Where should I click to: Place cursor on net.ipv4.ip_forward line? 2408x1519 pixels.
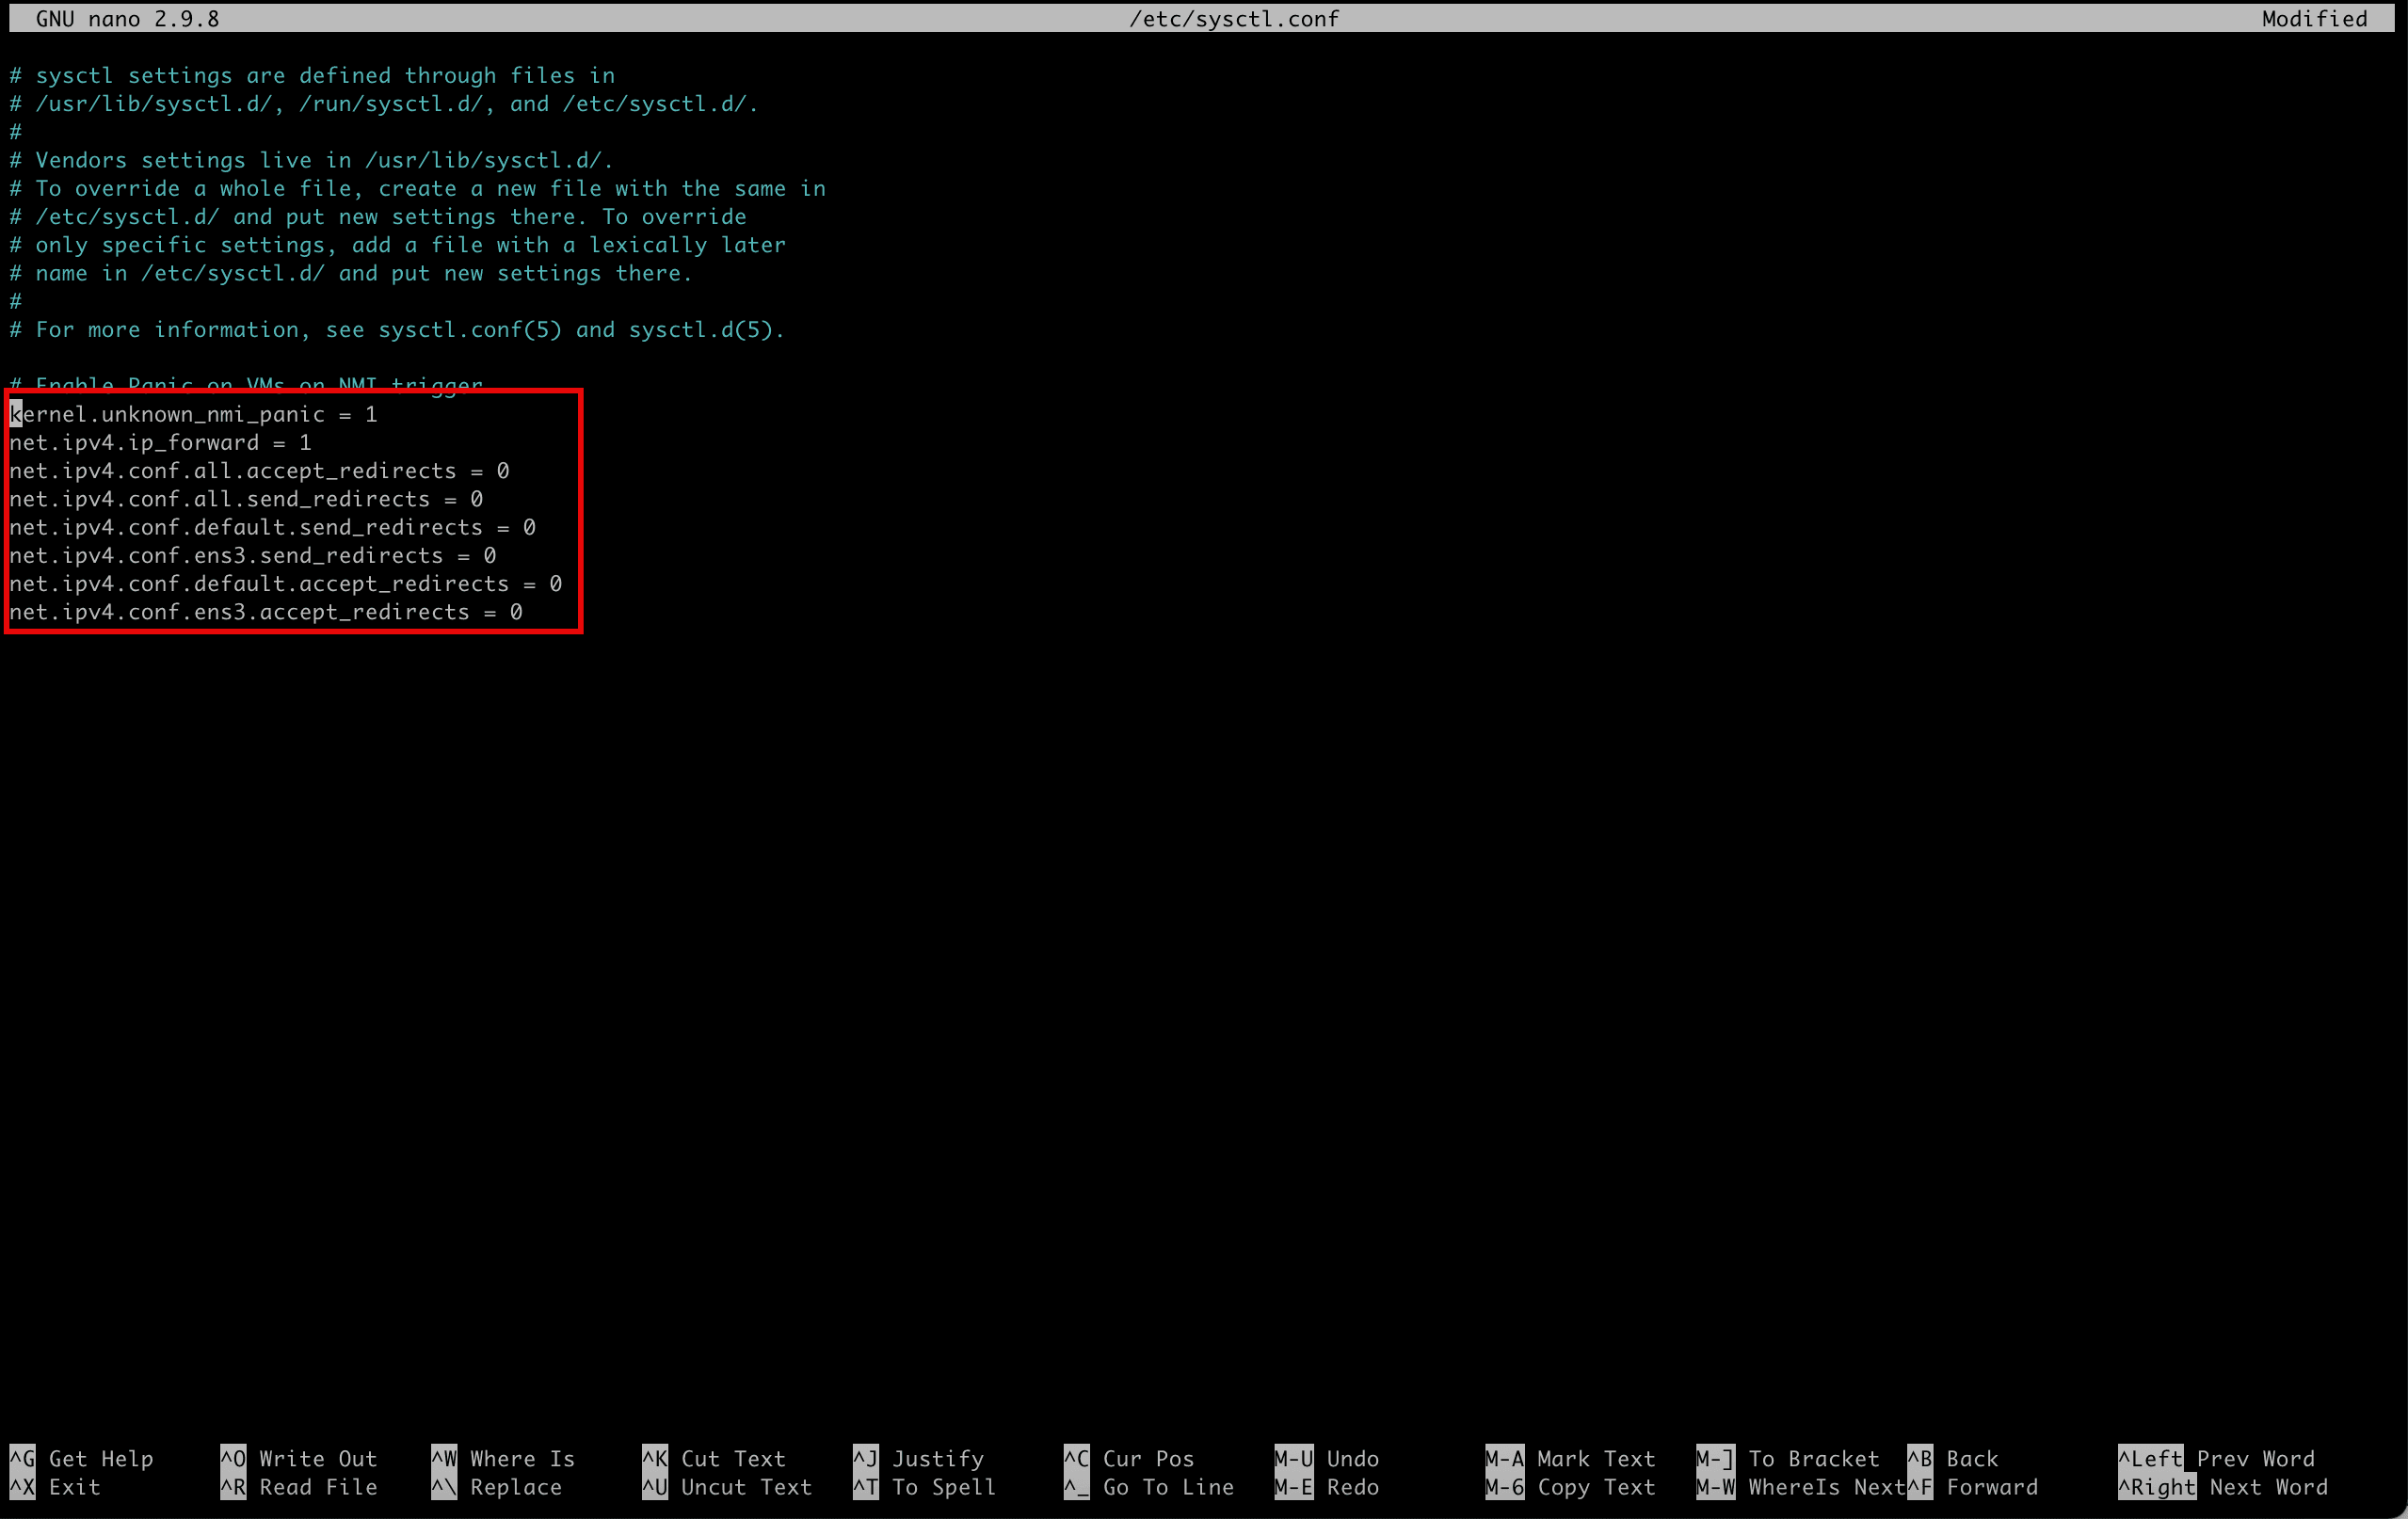pos(160,442)
